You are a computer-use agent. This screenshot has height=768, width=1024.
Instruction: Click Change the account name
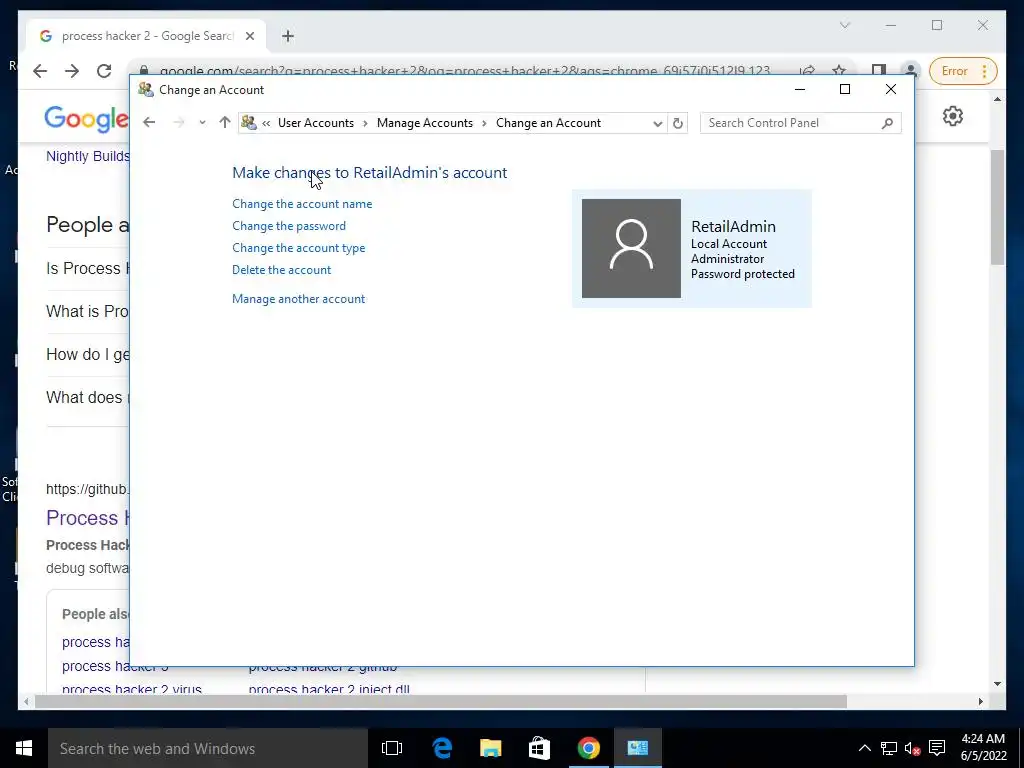(302, 204)
